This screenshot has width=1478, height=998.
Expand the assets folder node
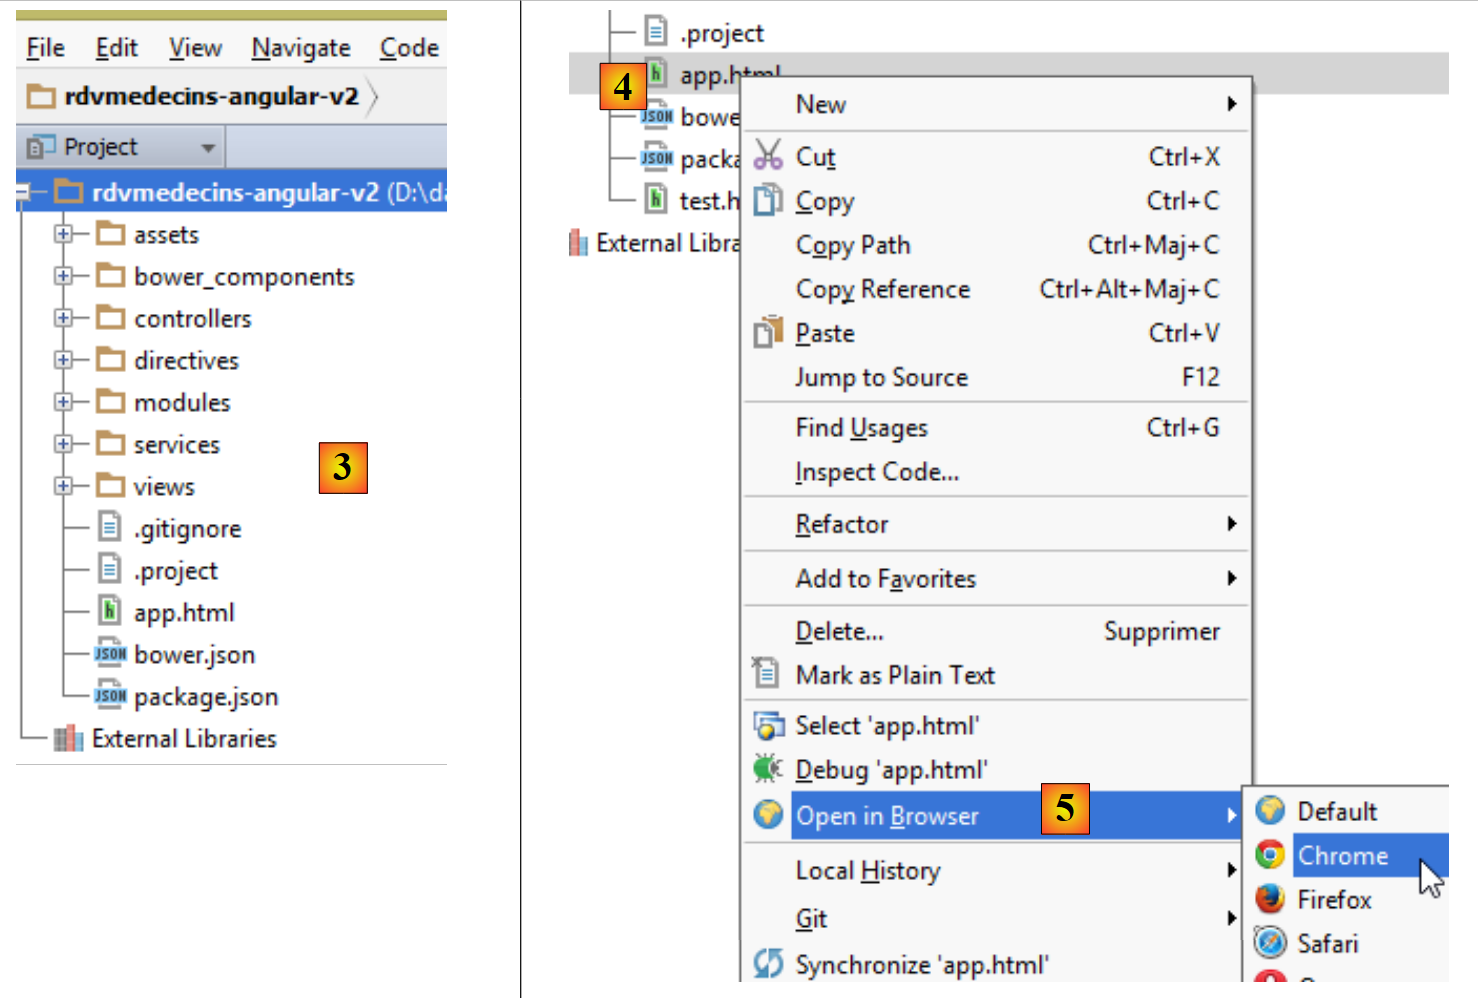(63, 234)
